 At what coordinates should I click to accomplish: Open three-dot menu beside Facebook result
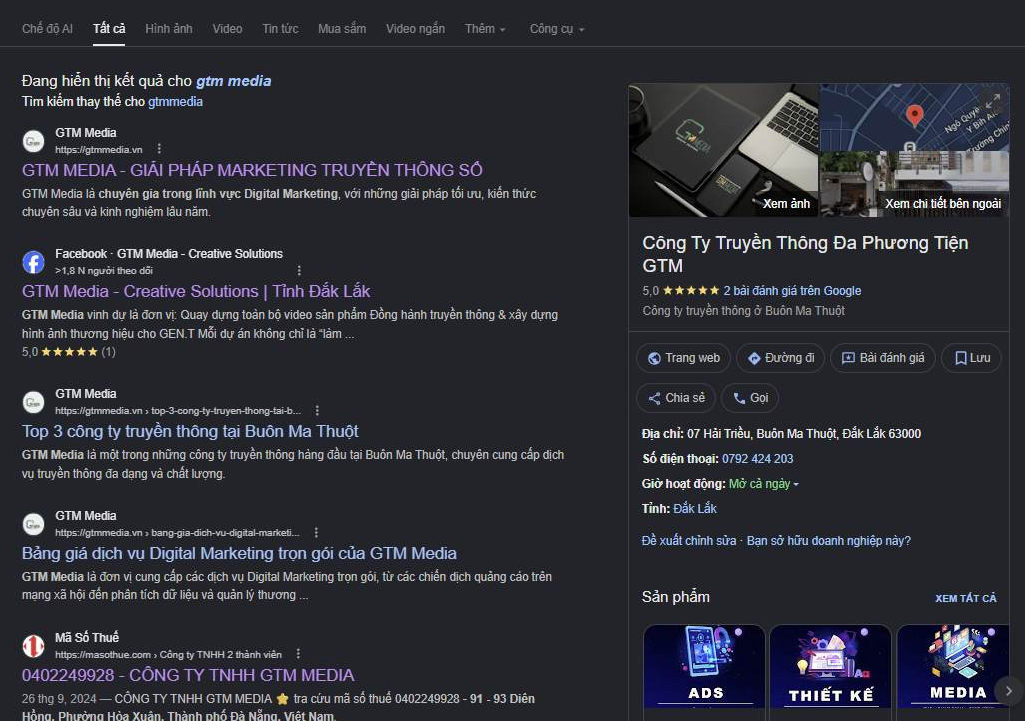pyautogui.click(x=299, y=270)
